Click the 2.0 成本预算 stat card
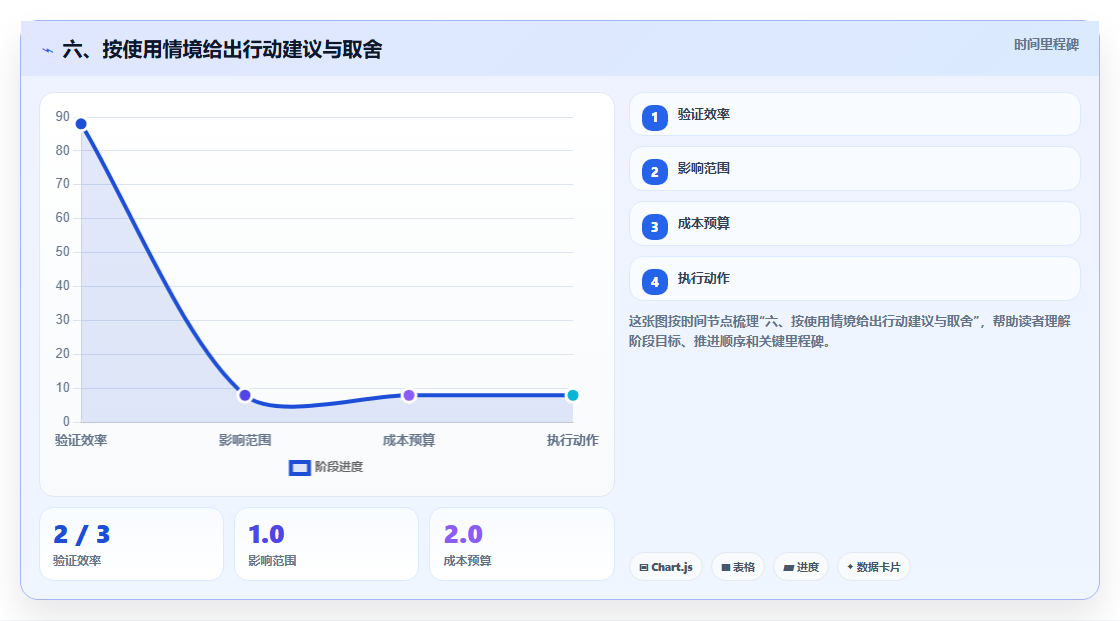Viewport: 1120px width, 621px height. (x=521, y=544)
